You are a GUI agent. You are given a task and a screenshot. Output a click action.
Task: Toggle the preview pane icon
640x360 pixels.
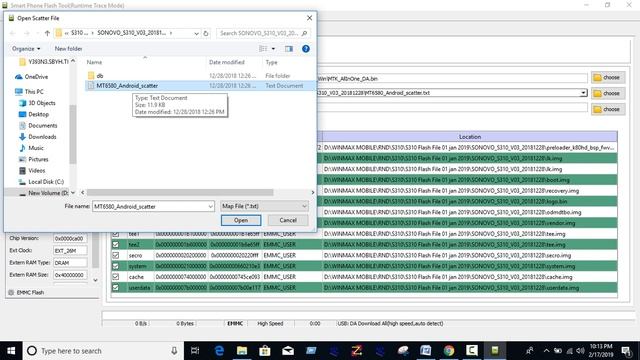click(x=289, y=49)
